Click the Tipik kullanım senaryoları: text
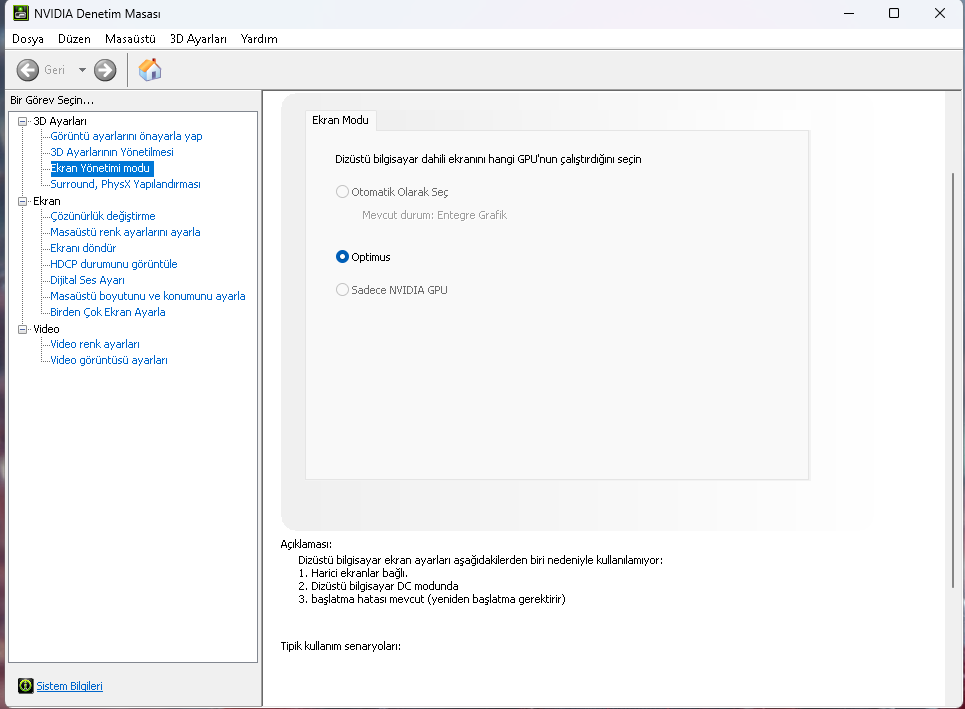 (x=340, y=646)
